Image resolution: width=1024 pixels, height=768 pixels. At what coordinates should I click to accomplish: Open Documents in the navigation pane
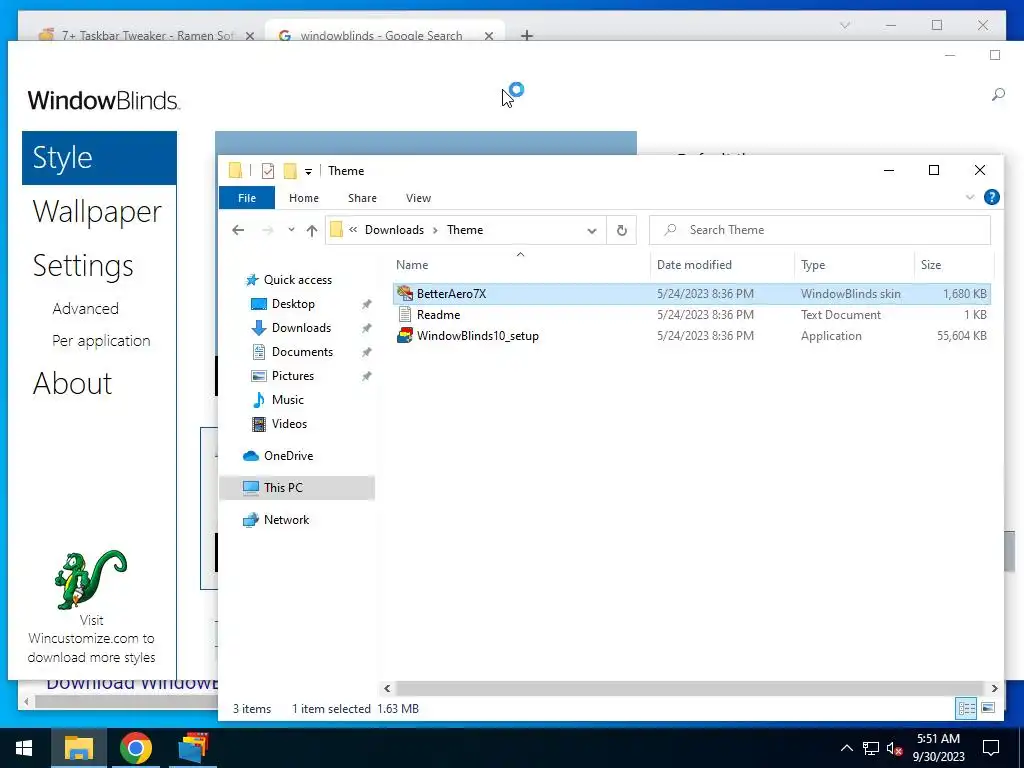[302, 351]
